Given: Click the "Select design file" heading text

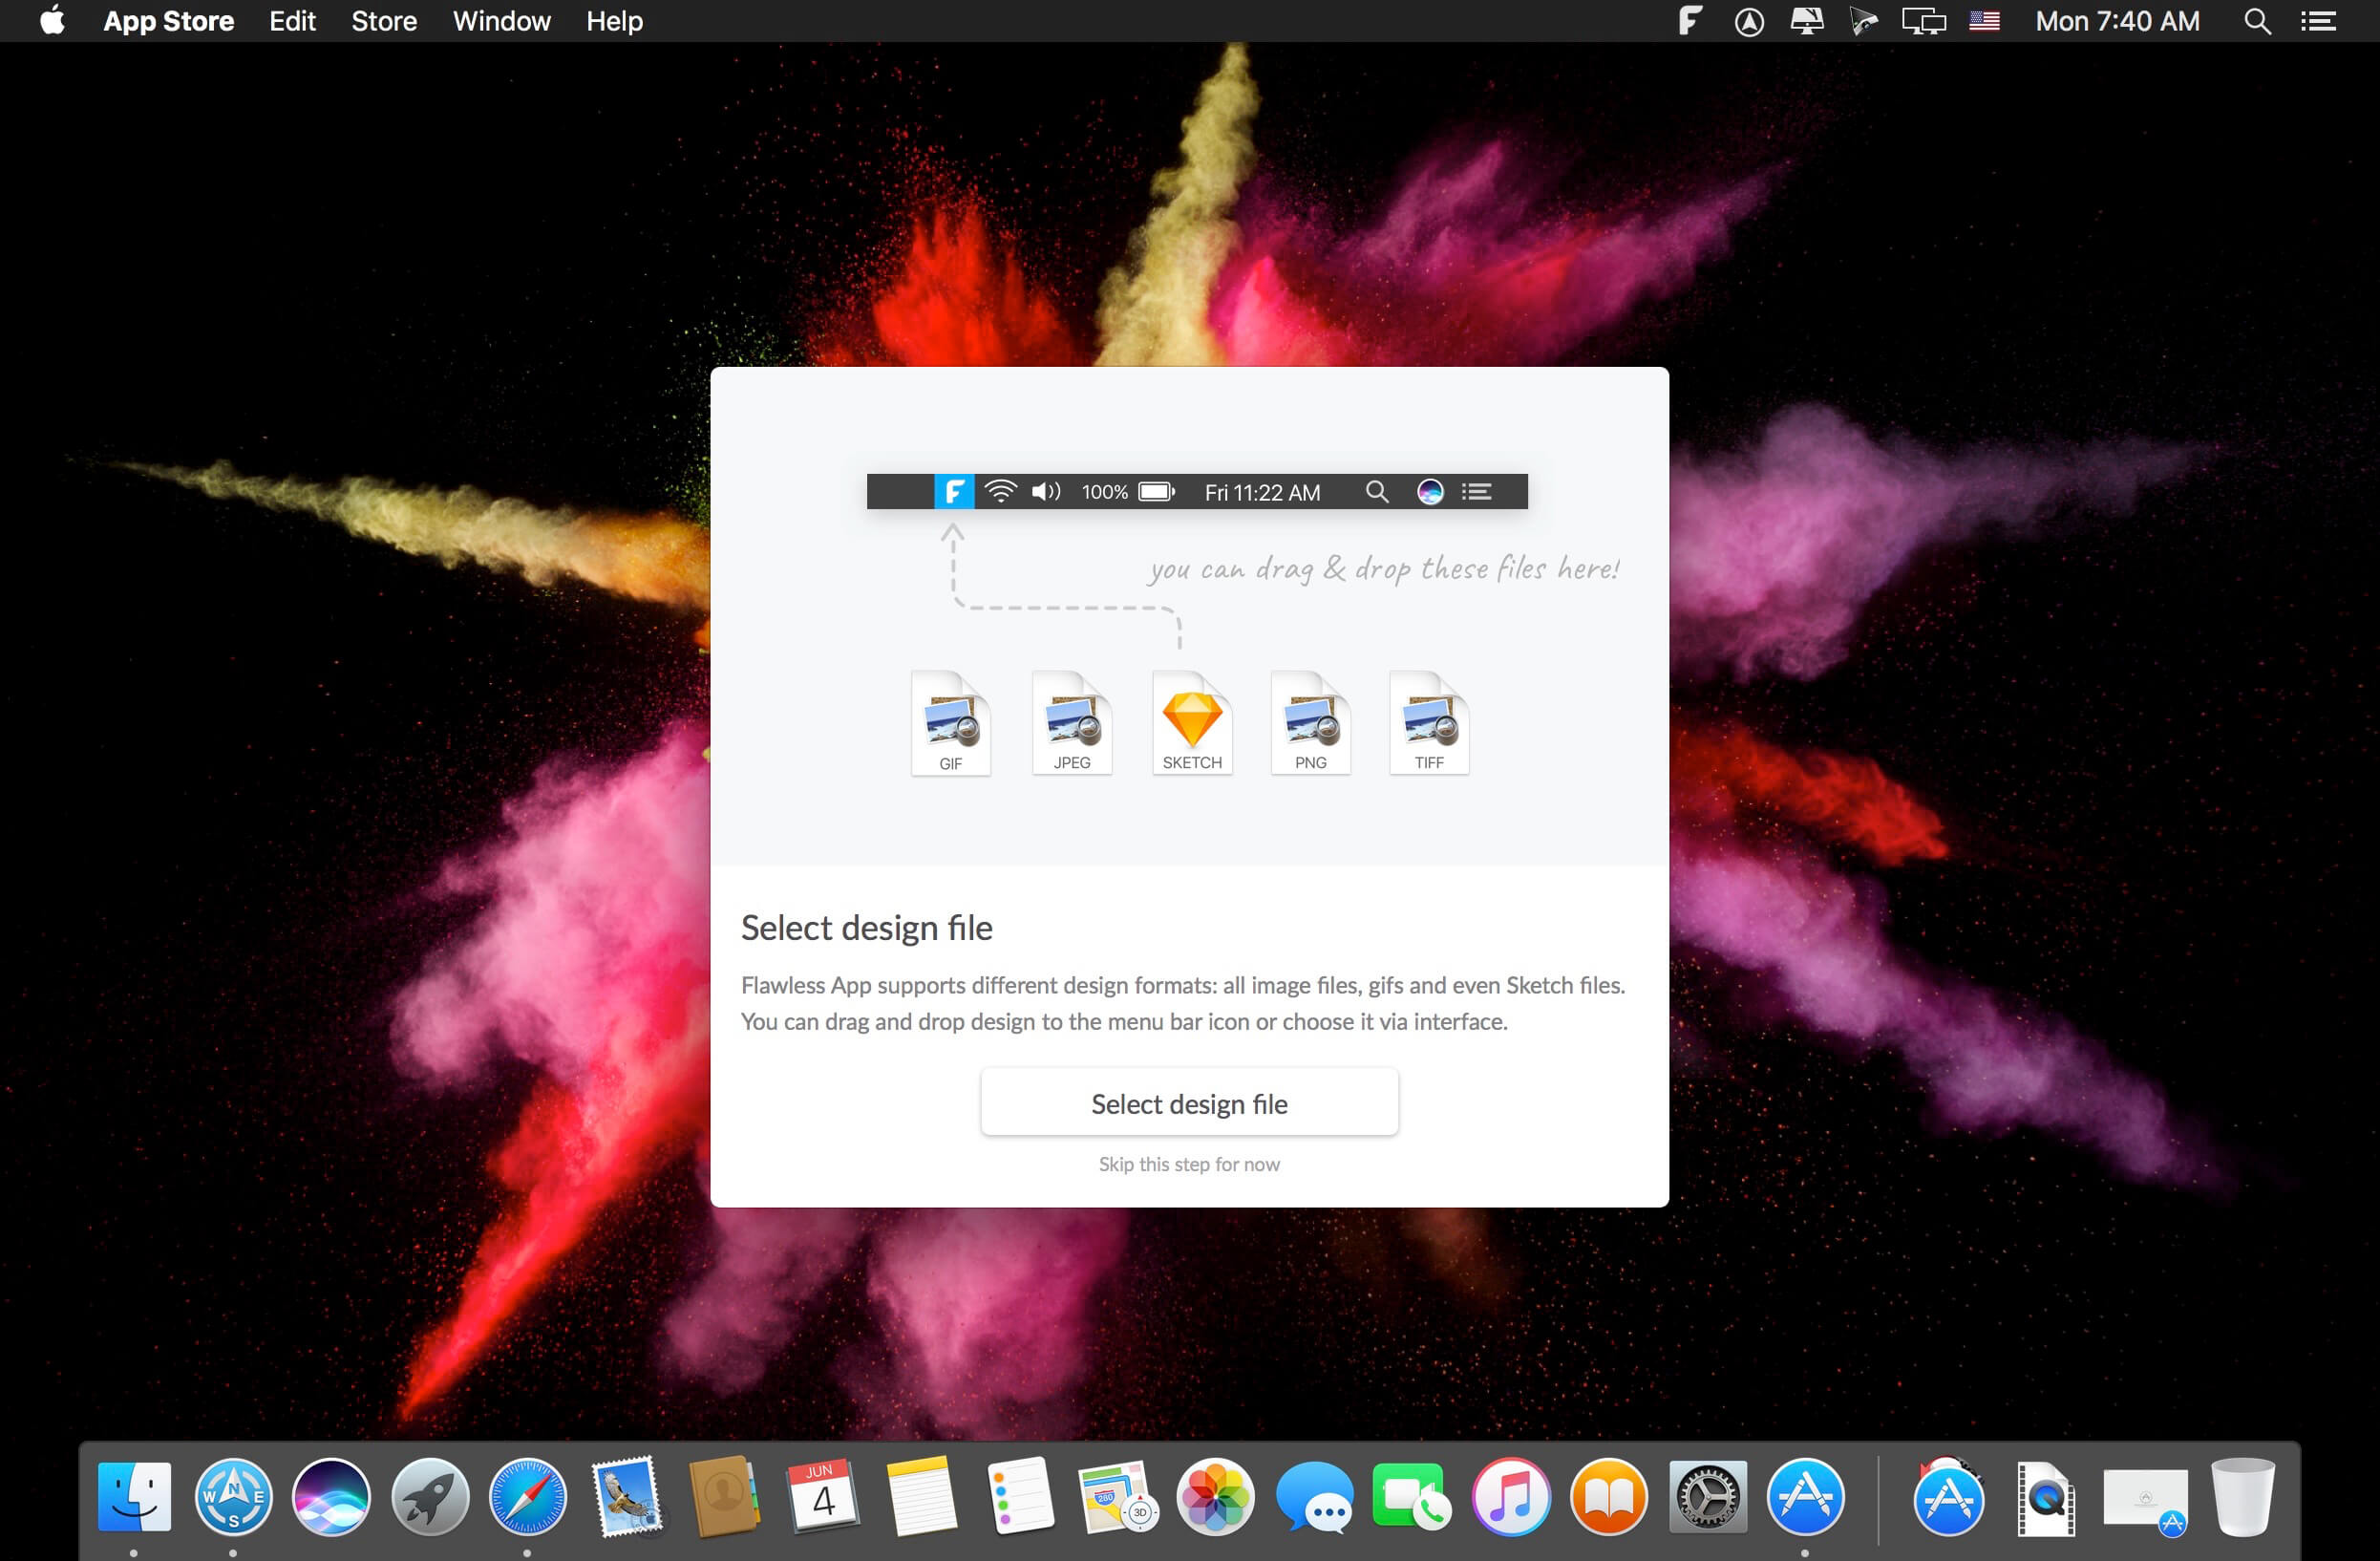Looking at the screenshot, I should point(866,928).
